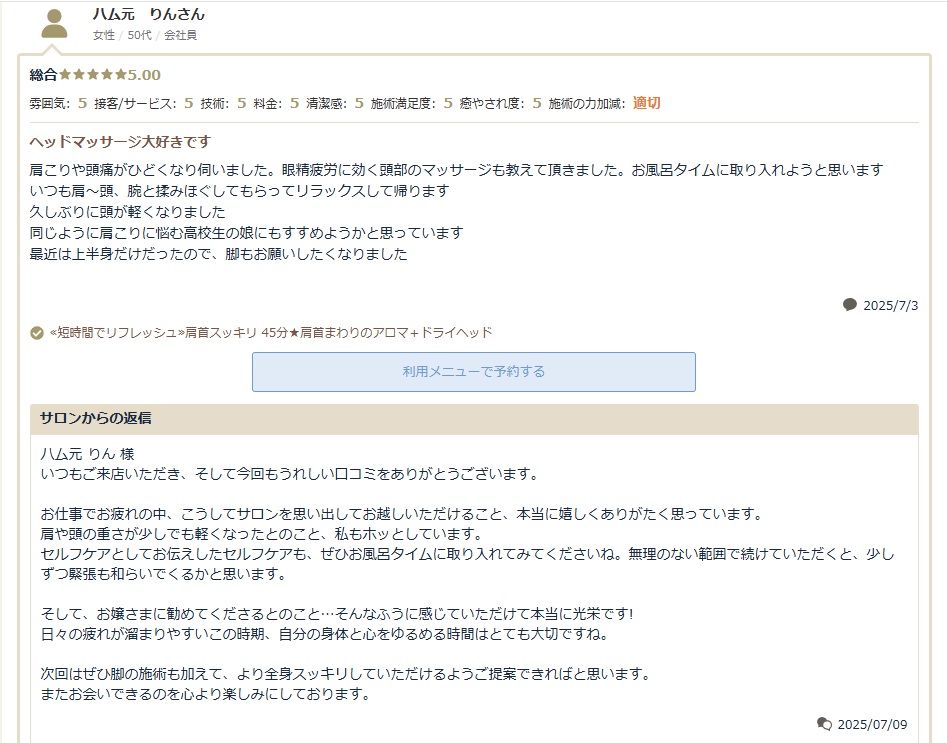Click the review date 2025/7/3
The height and width of the screenshot is (743, 947).
pos(890,305)
